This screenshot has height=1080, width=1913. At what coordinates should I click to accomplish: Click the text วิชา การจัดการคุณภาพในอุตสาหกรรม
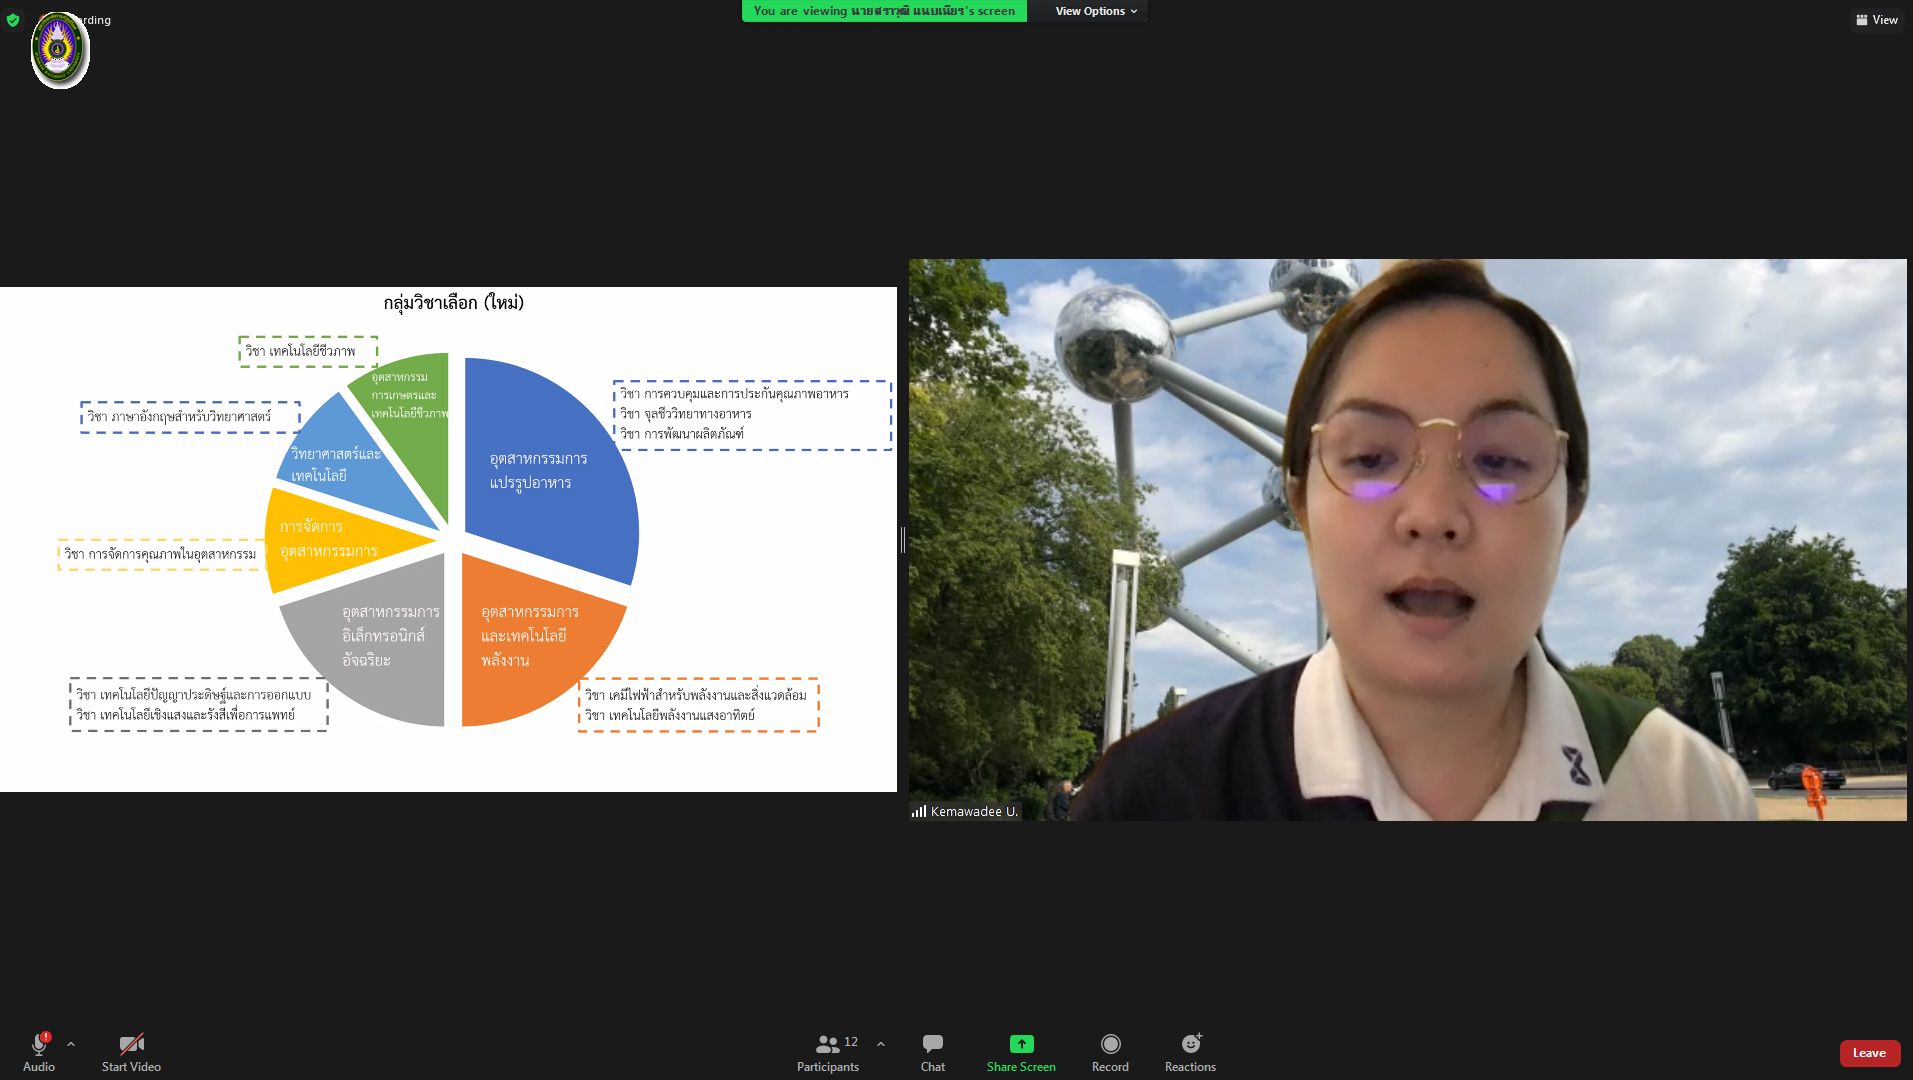[160, 554]
